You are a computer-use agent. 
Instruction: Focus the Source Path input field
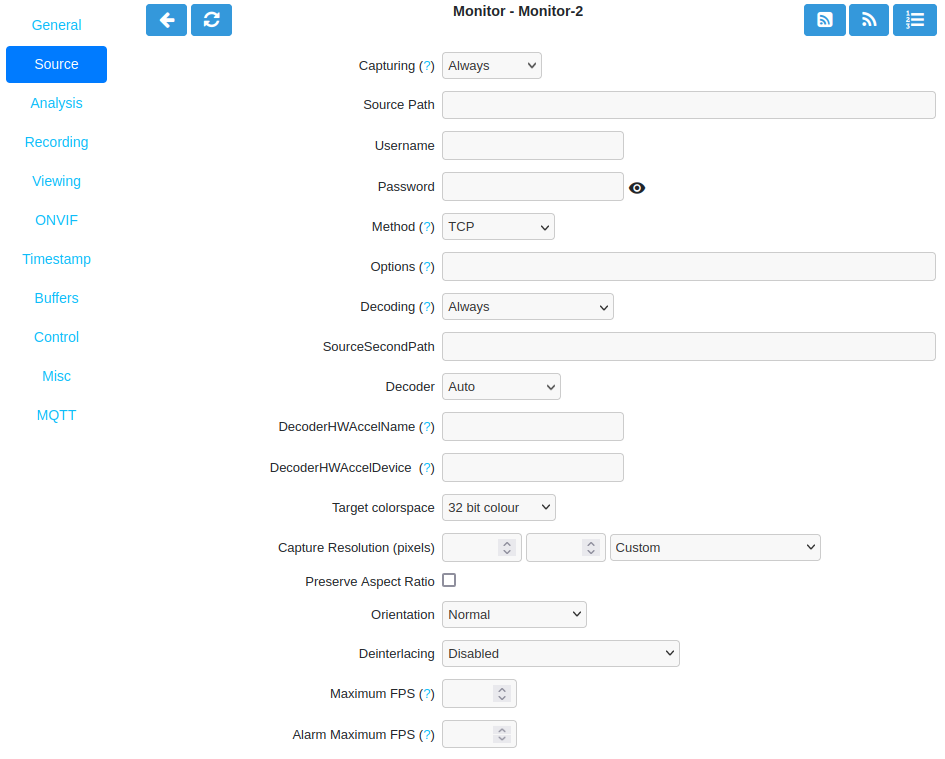pos(689,105)
